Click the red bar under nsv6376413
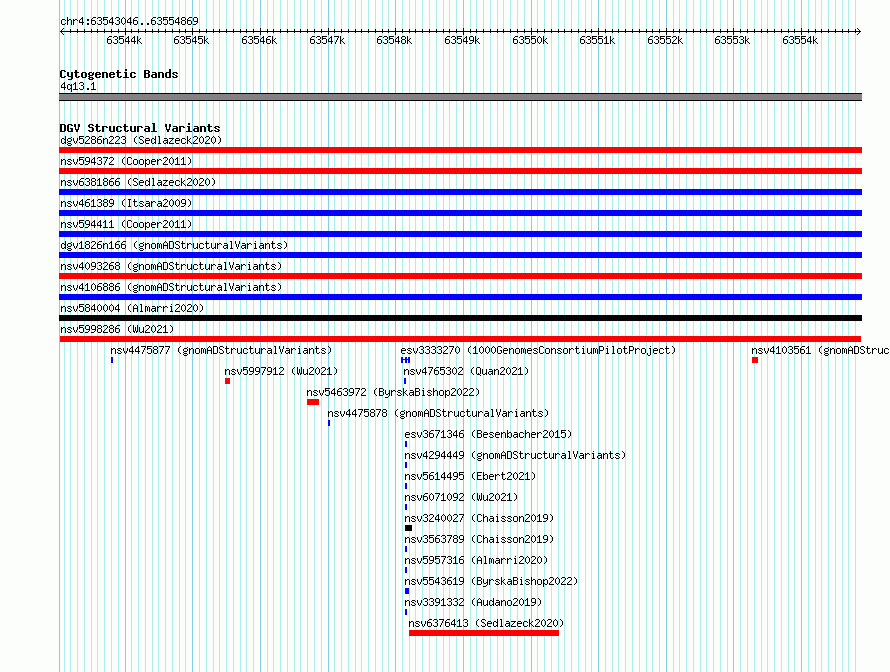The height and width of the screenshot is (672, 890). tap(484, 633)
